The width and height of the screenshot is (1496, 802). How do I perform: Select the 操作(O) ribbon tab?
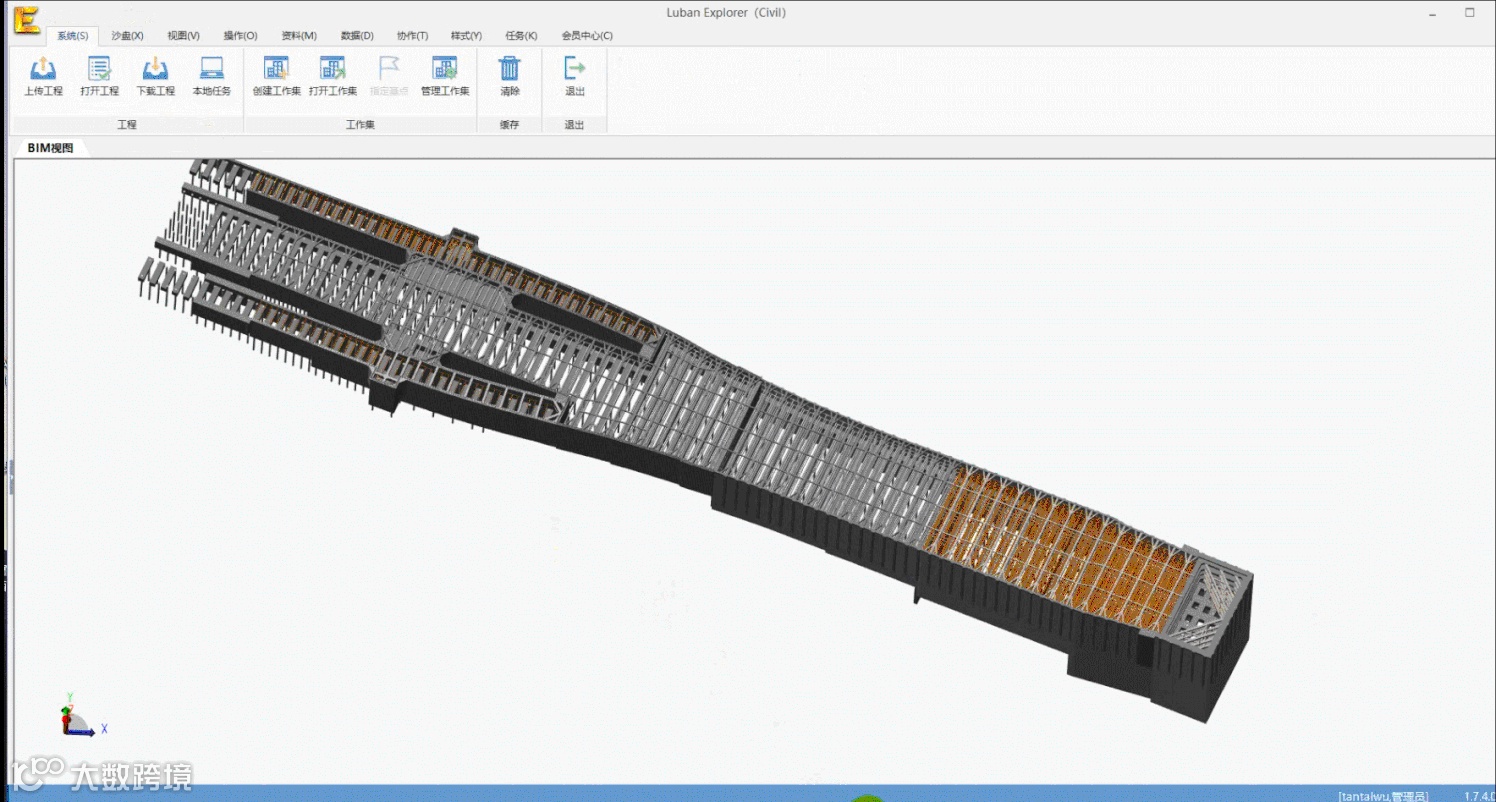coord(240,36)
